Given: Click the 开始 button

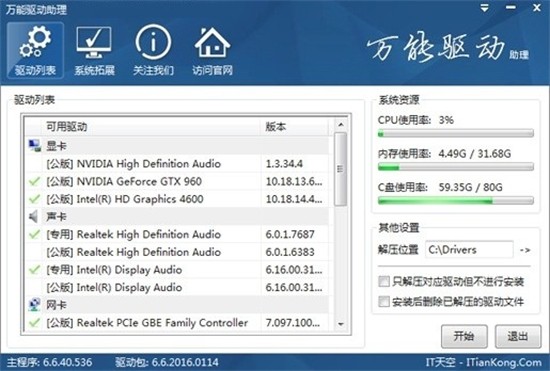Looking at the screenshot, I should point(464,336).
